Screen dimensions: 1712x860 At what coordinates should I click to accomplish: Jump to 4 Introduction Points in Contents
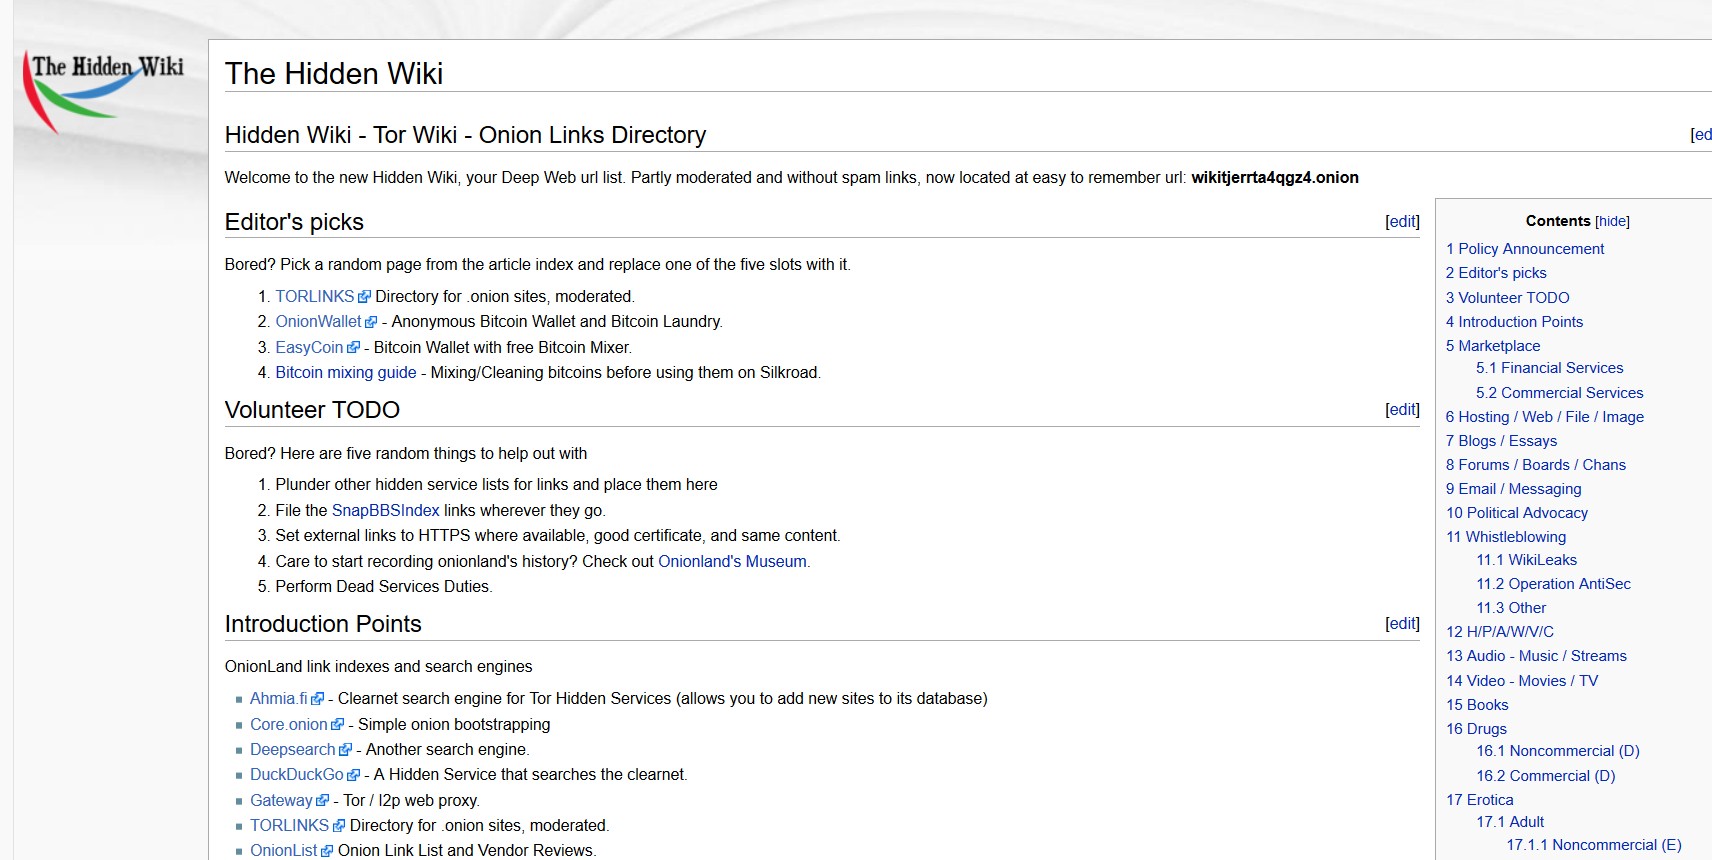pos(1515,322)
